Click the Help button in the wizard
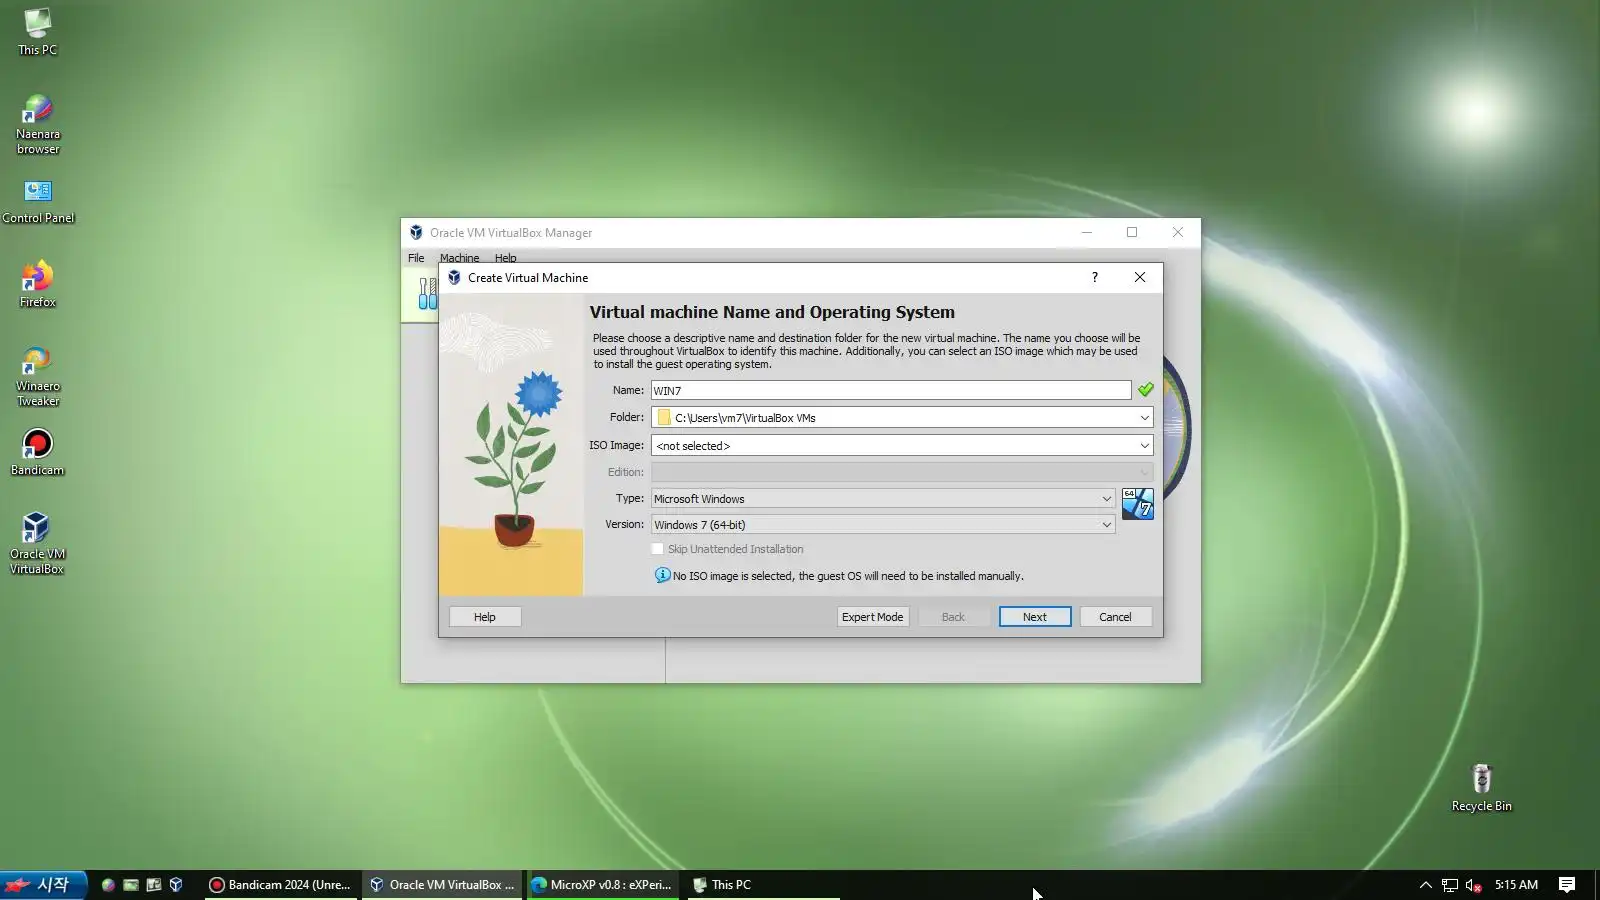The width and height of the screenshot is (1600, 900). (485, 617)
